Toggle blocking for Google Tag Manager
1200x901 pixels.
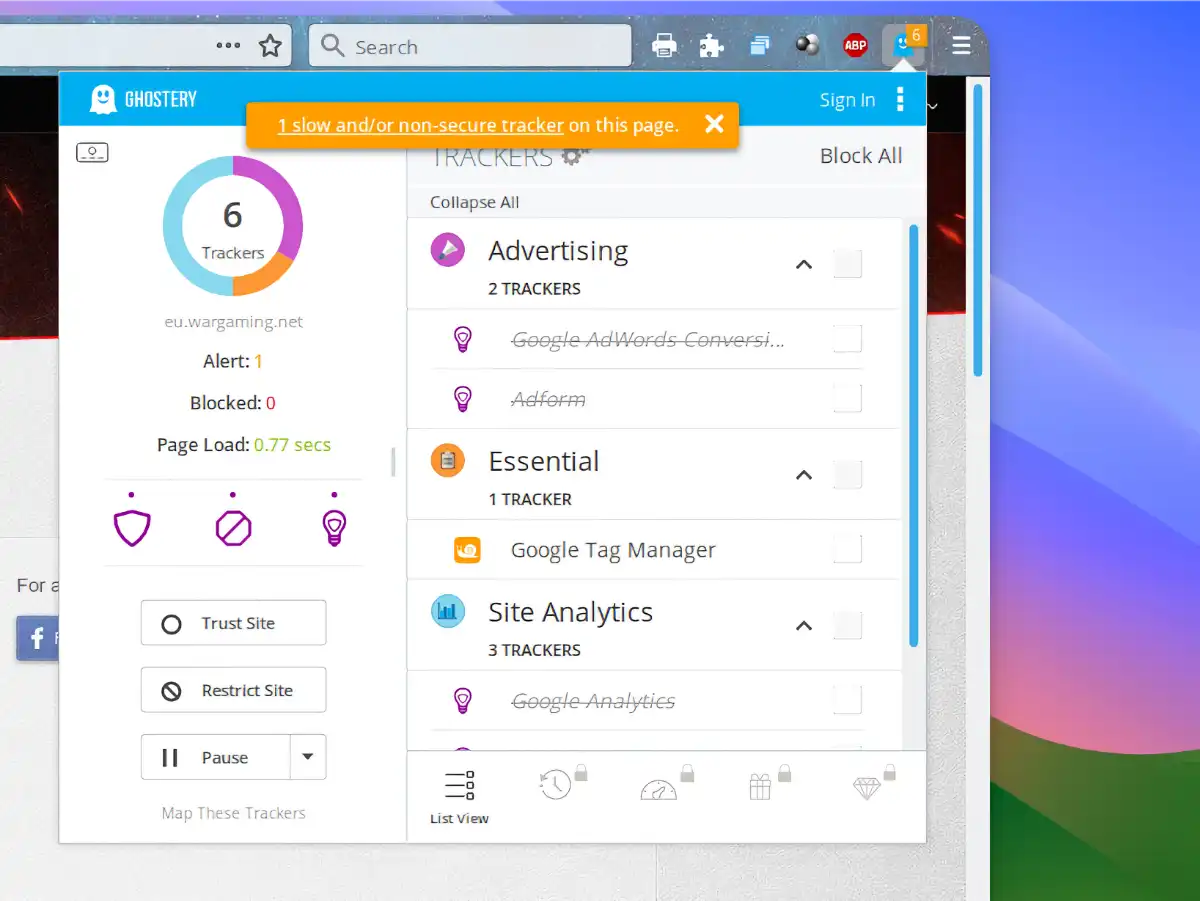click(847, 549)
